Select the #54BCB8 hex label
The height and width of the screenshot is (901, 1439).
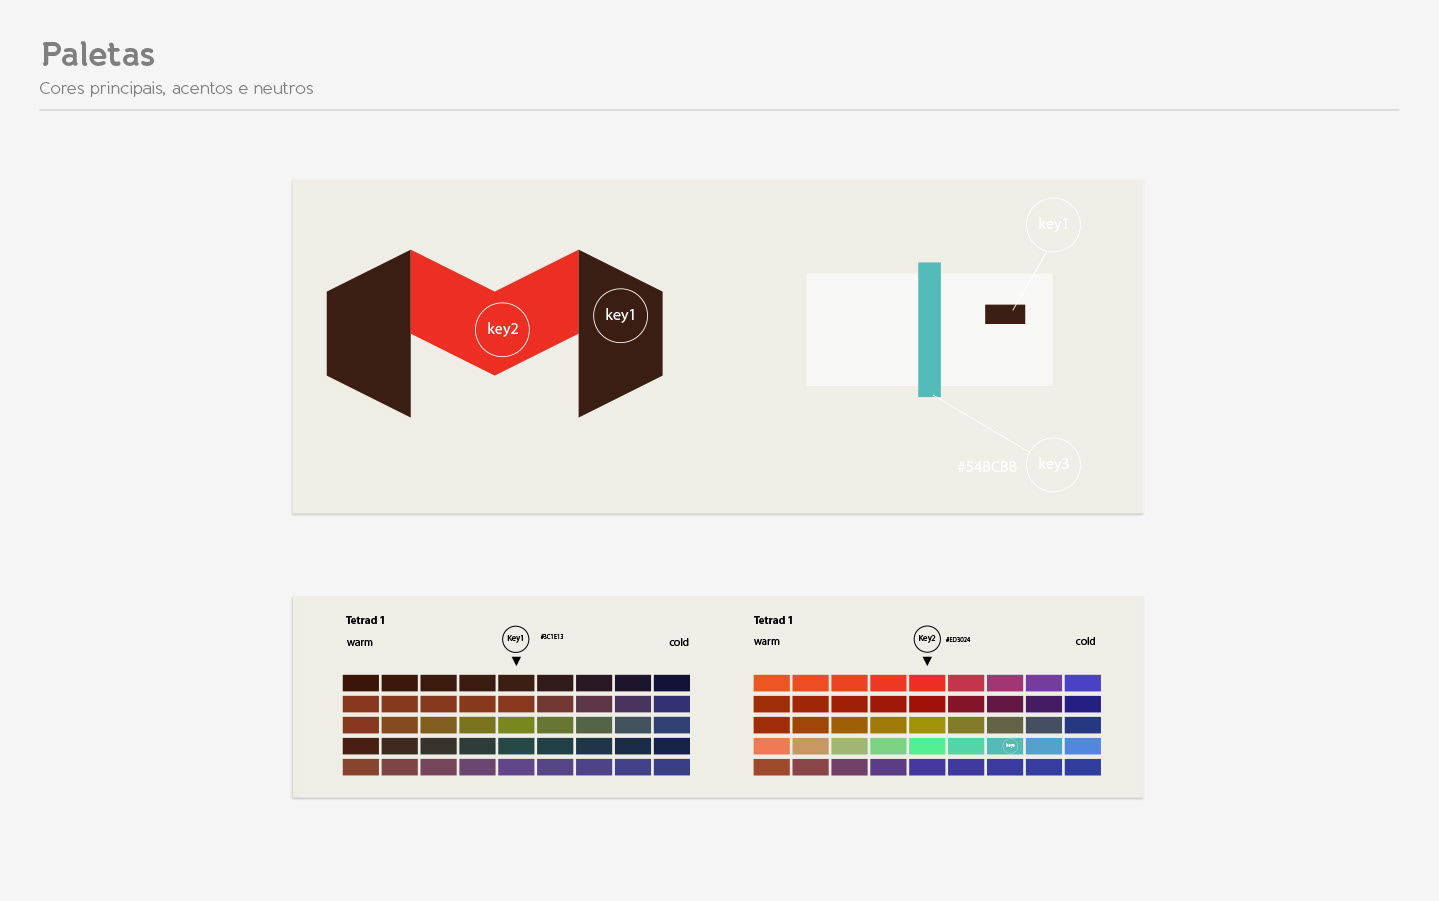986,467
